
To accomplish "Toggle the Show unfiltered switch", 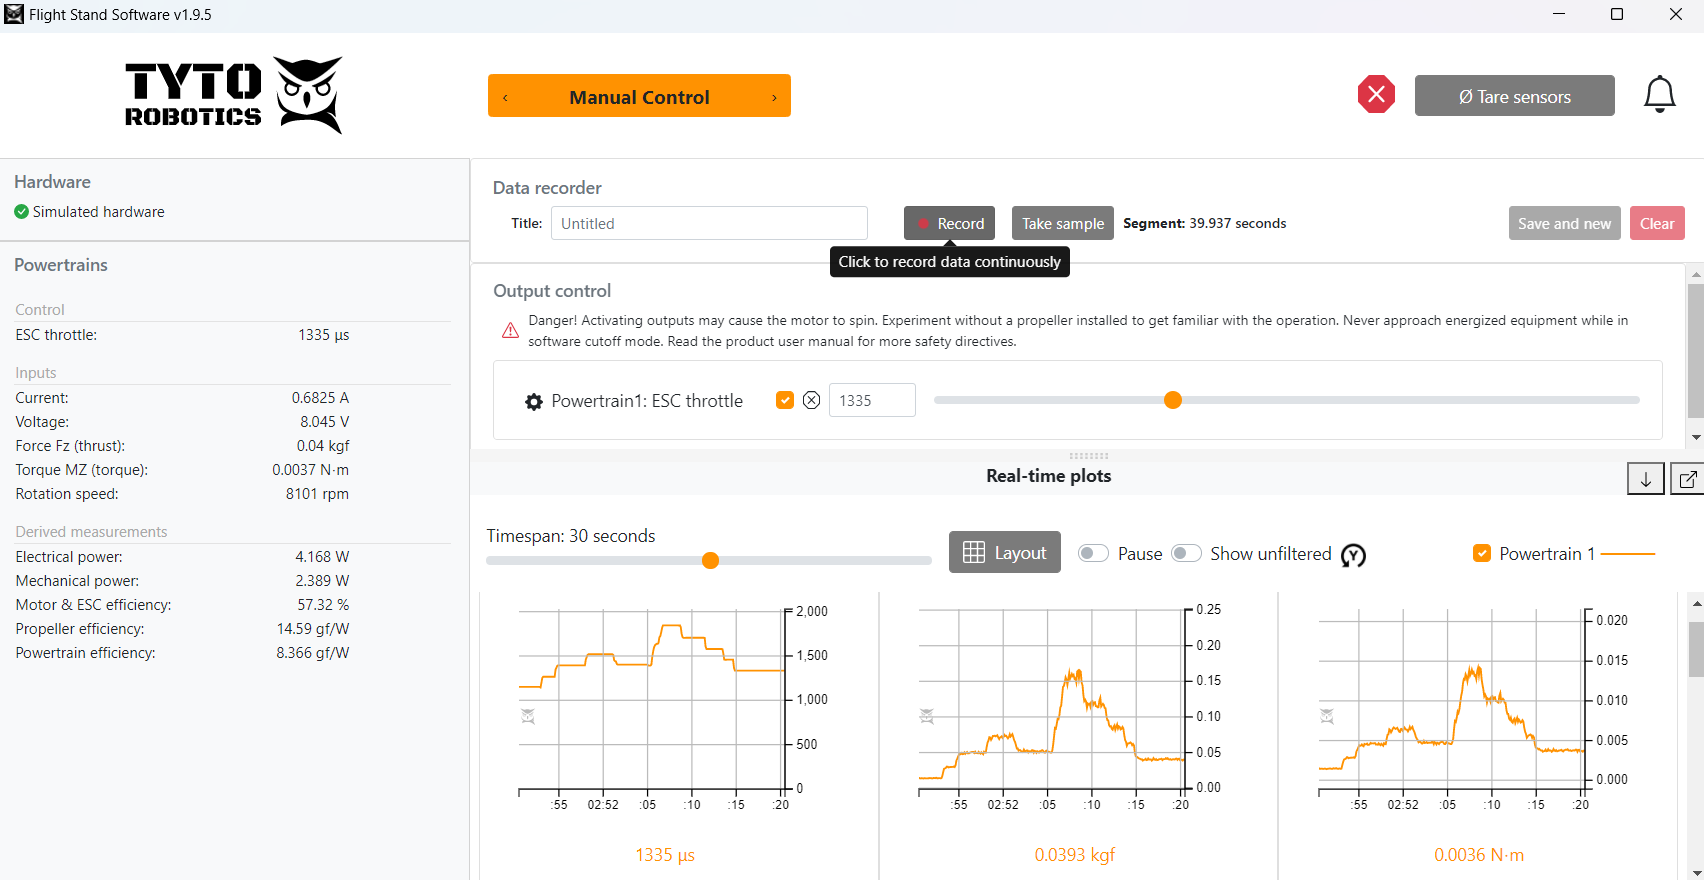I will (x=1186, y=553).
